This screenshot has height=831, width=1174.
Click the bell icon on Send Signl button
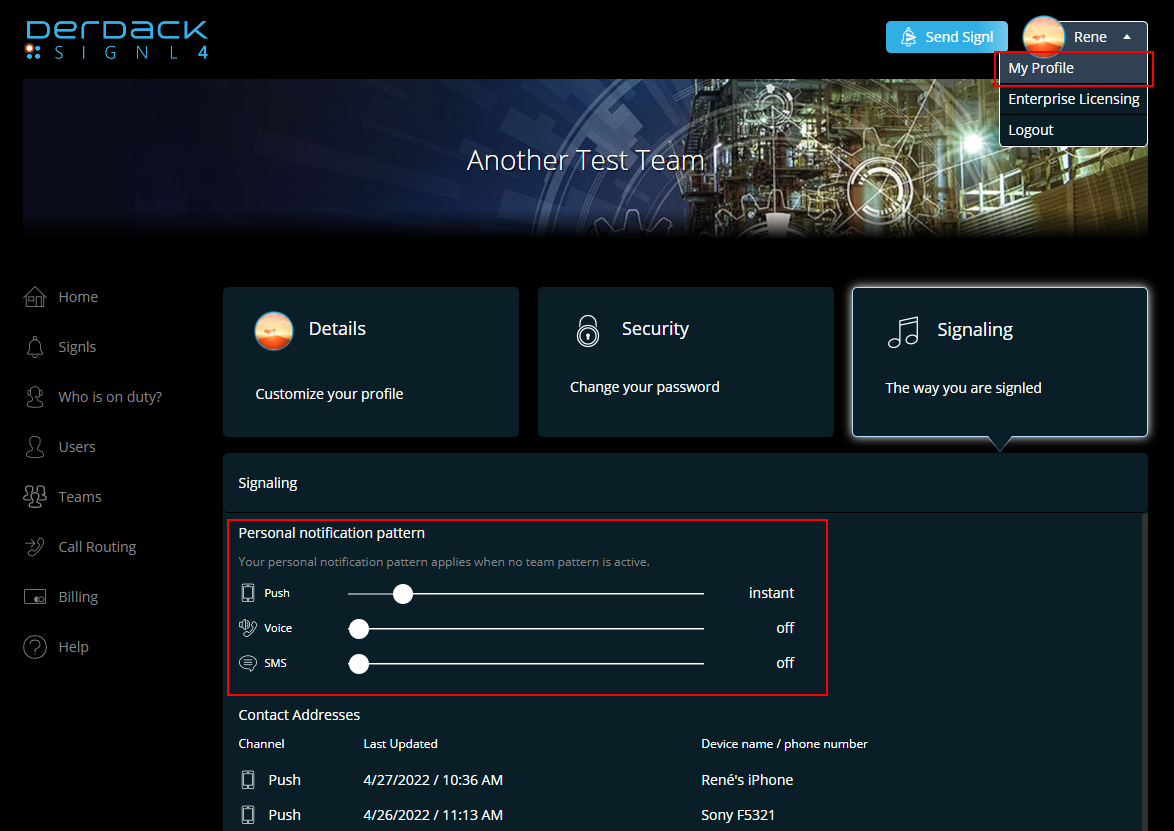(x=908, y=37)
